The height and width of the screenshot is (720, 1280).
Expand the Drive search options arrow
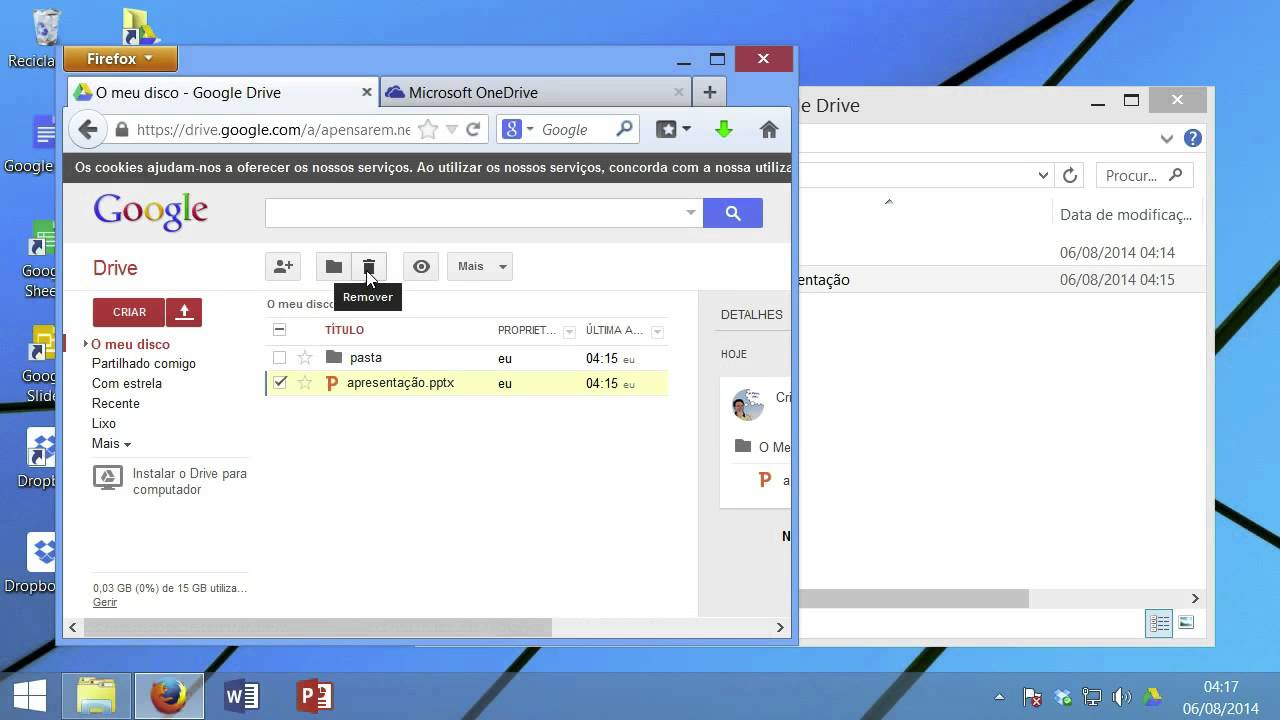(690, 213)
